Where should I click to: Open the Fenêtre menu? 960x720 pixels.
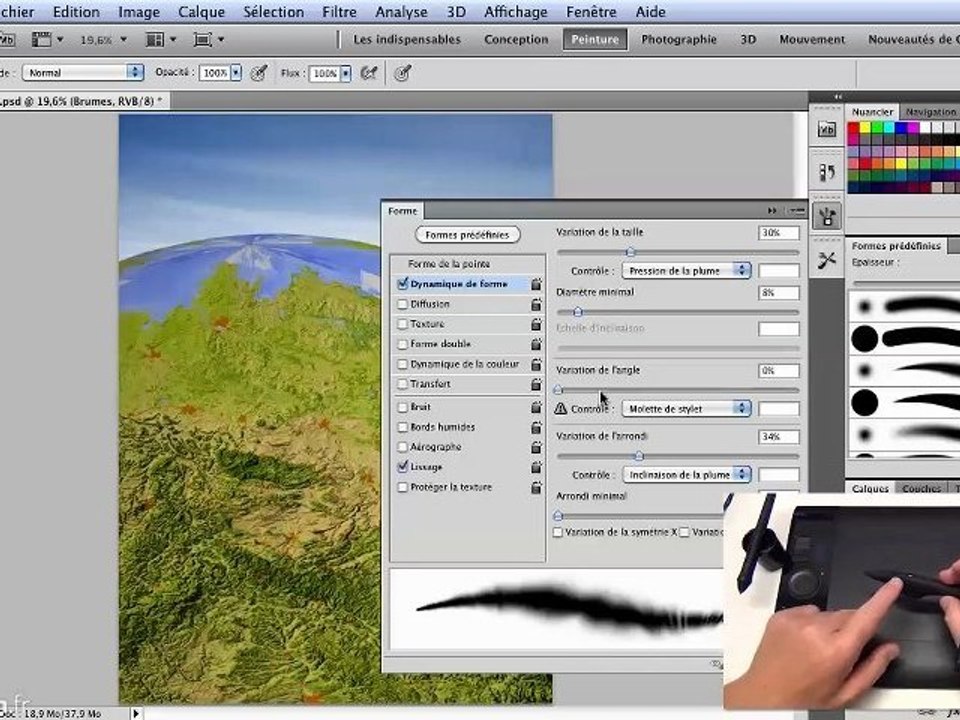[591, 12]
